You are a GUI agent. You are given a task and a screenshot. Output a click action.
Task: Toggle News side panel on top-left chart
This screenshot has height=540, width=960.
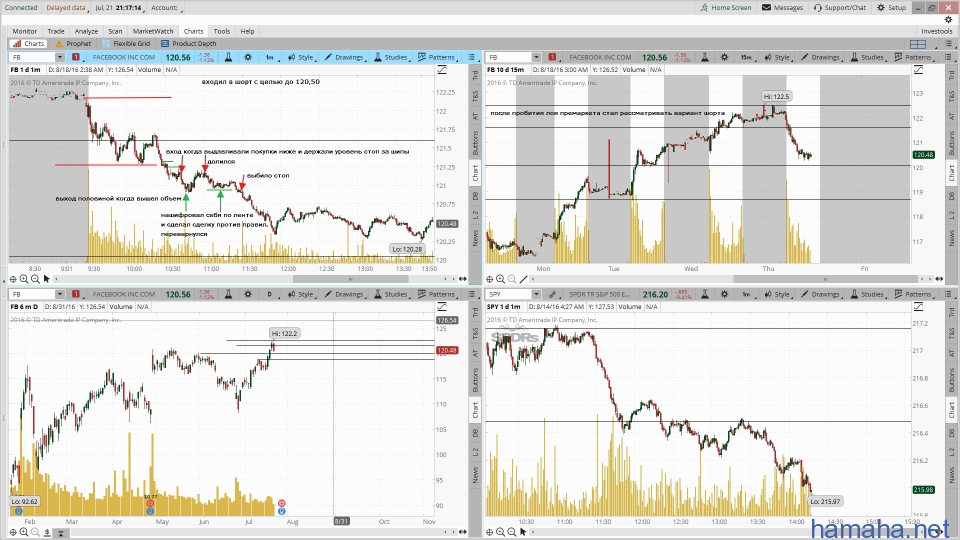475,238
